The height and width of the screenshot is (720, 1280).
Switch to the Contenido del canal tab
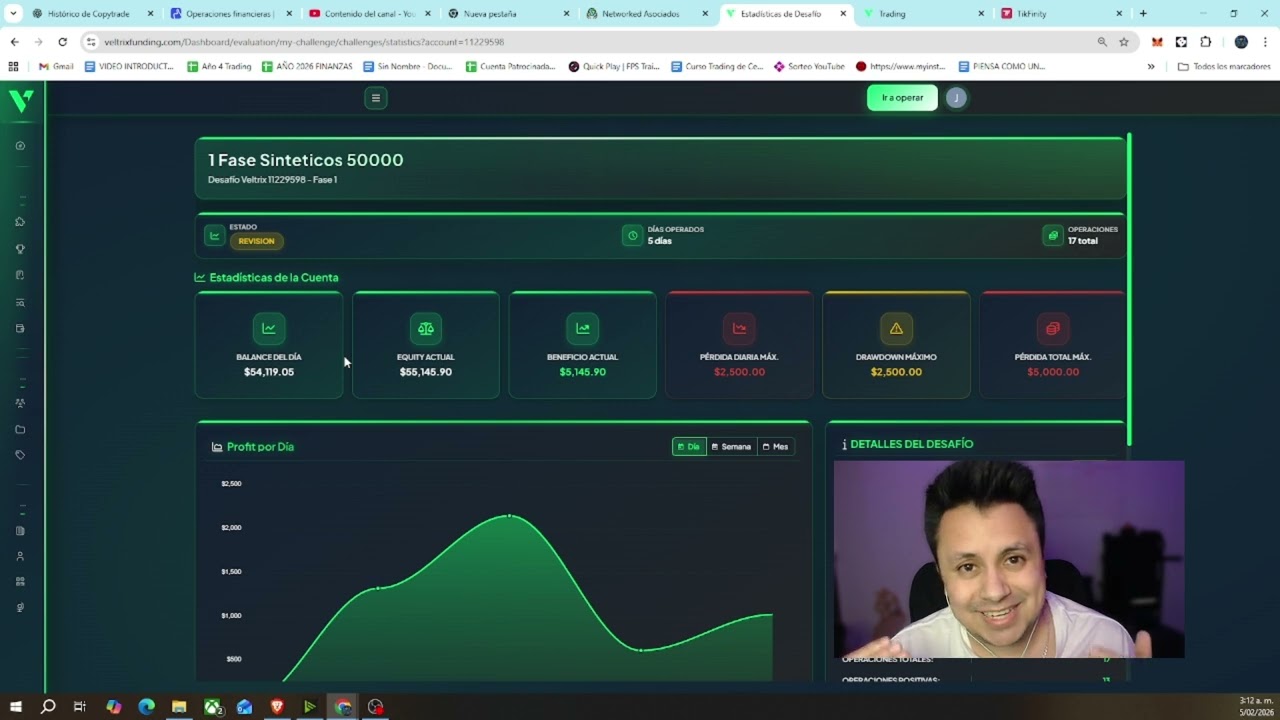point(370,14)
